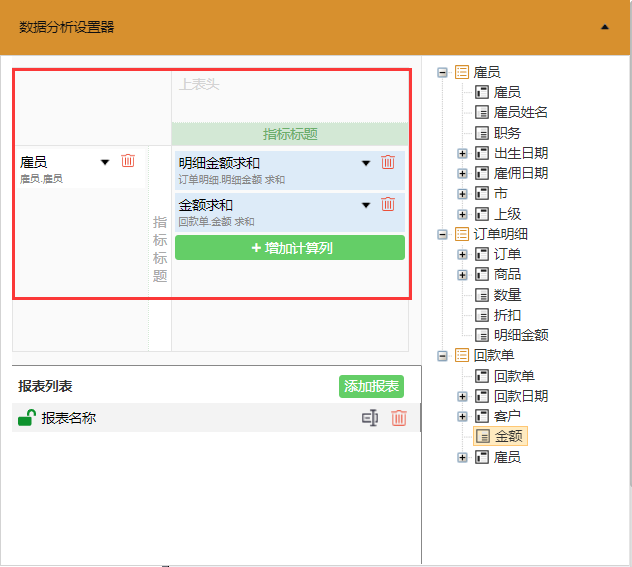This screenshot has height=567, width=632.
Task: Click the vertical 指标标题 label
Action: tap(160, 249)
